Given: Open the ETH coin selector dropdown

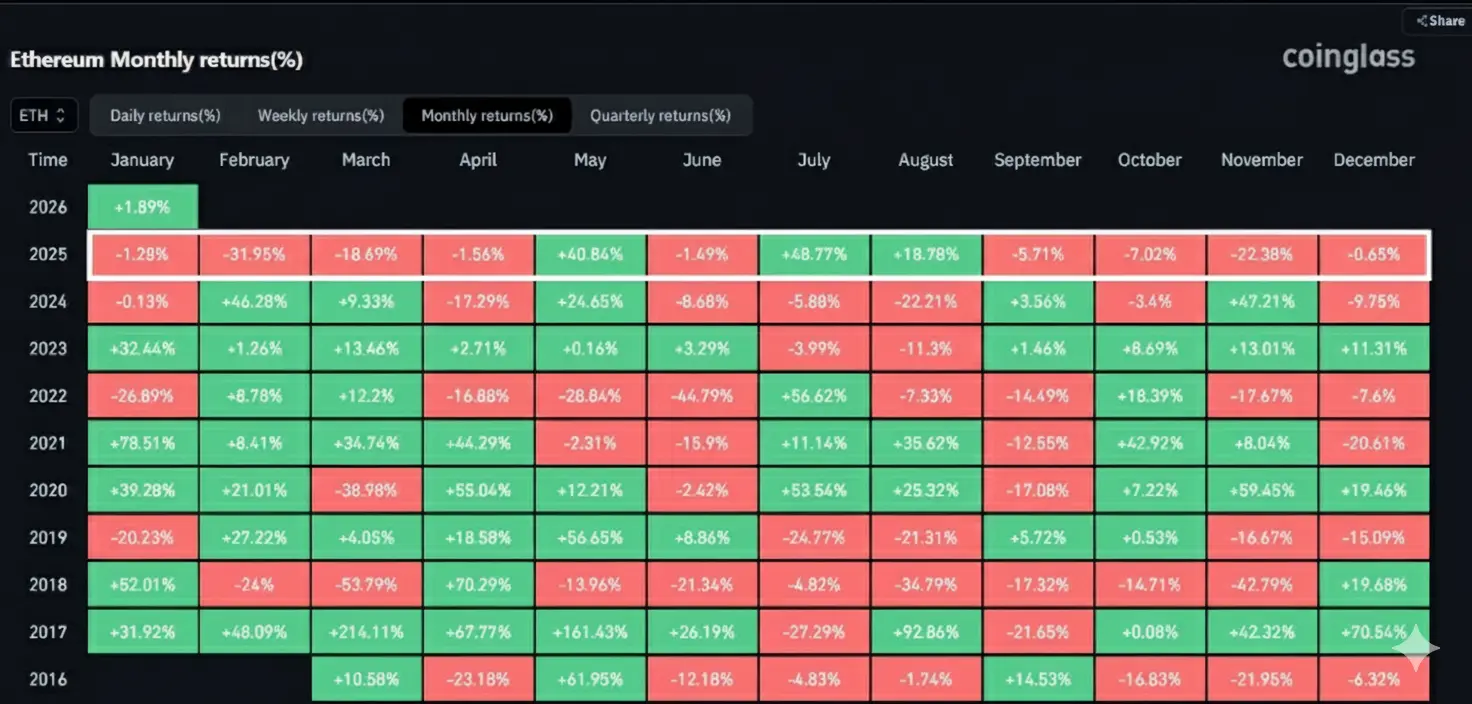Looking at the screenshot, I should [x=43, y=115].
